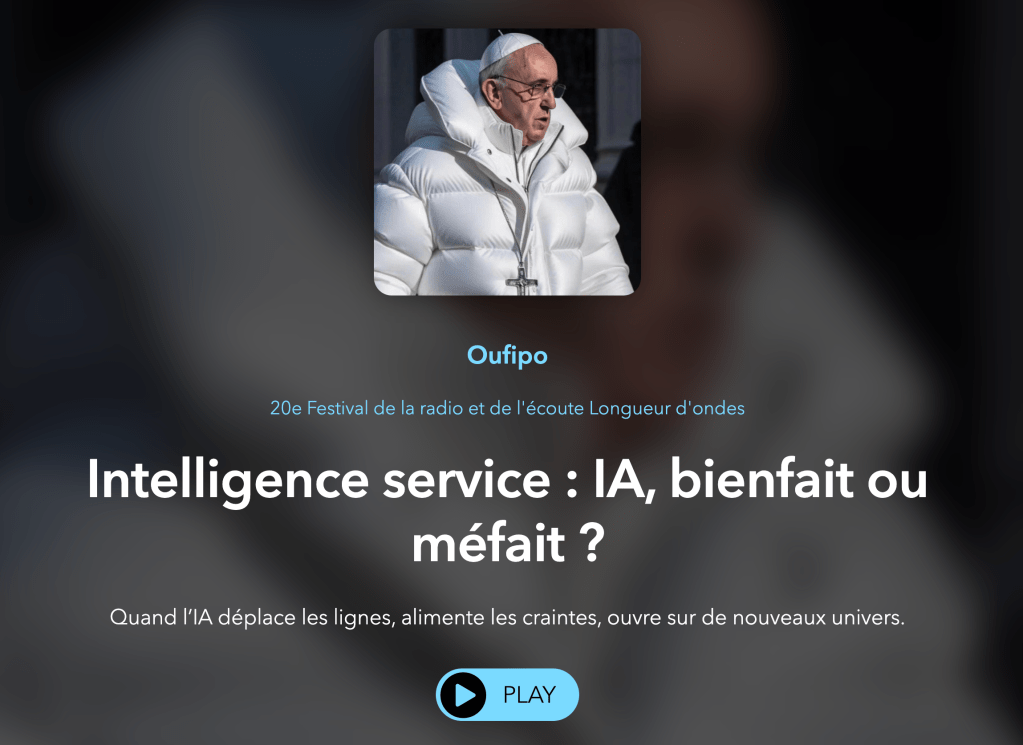Viewport: 1023px width, 745px height.
Task: Click 'Longueur d'ondes' in the festival link
Action: [x=667, y=408]
